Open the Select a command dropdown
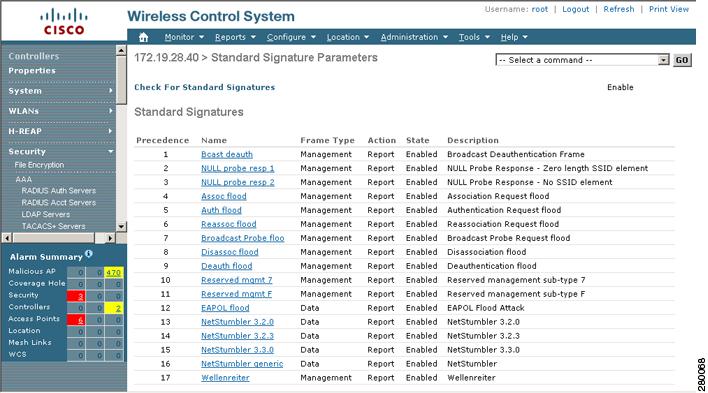This screenshot has height=393, width=708. [582, 60]
